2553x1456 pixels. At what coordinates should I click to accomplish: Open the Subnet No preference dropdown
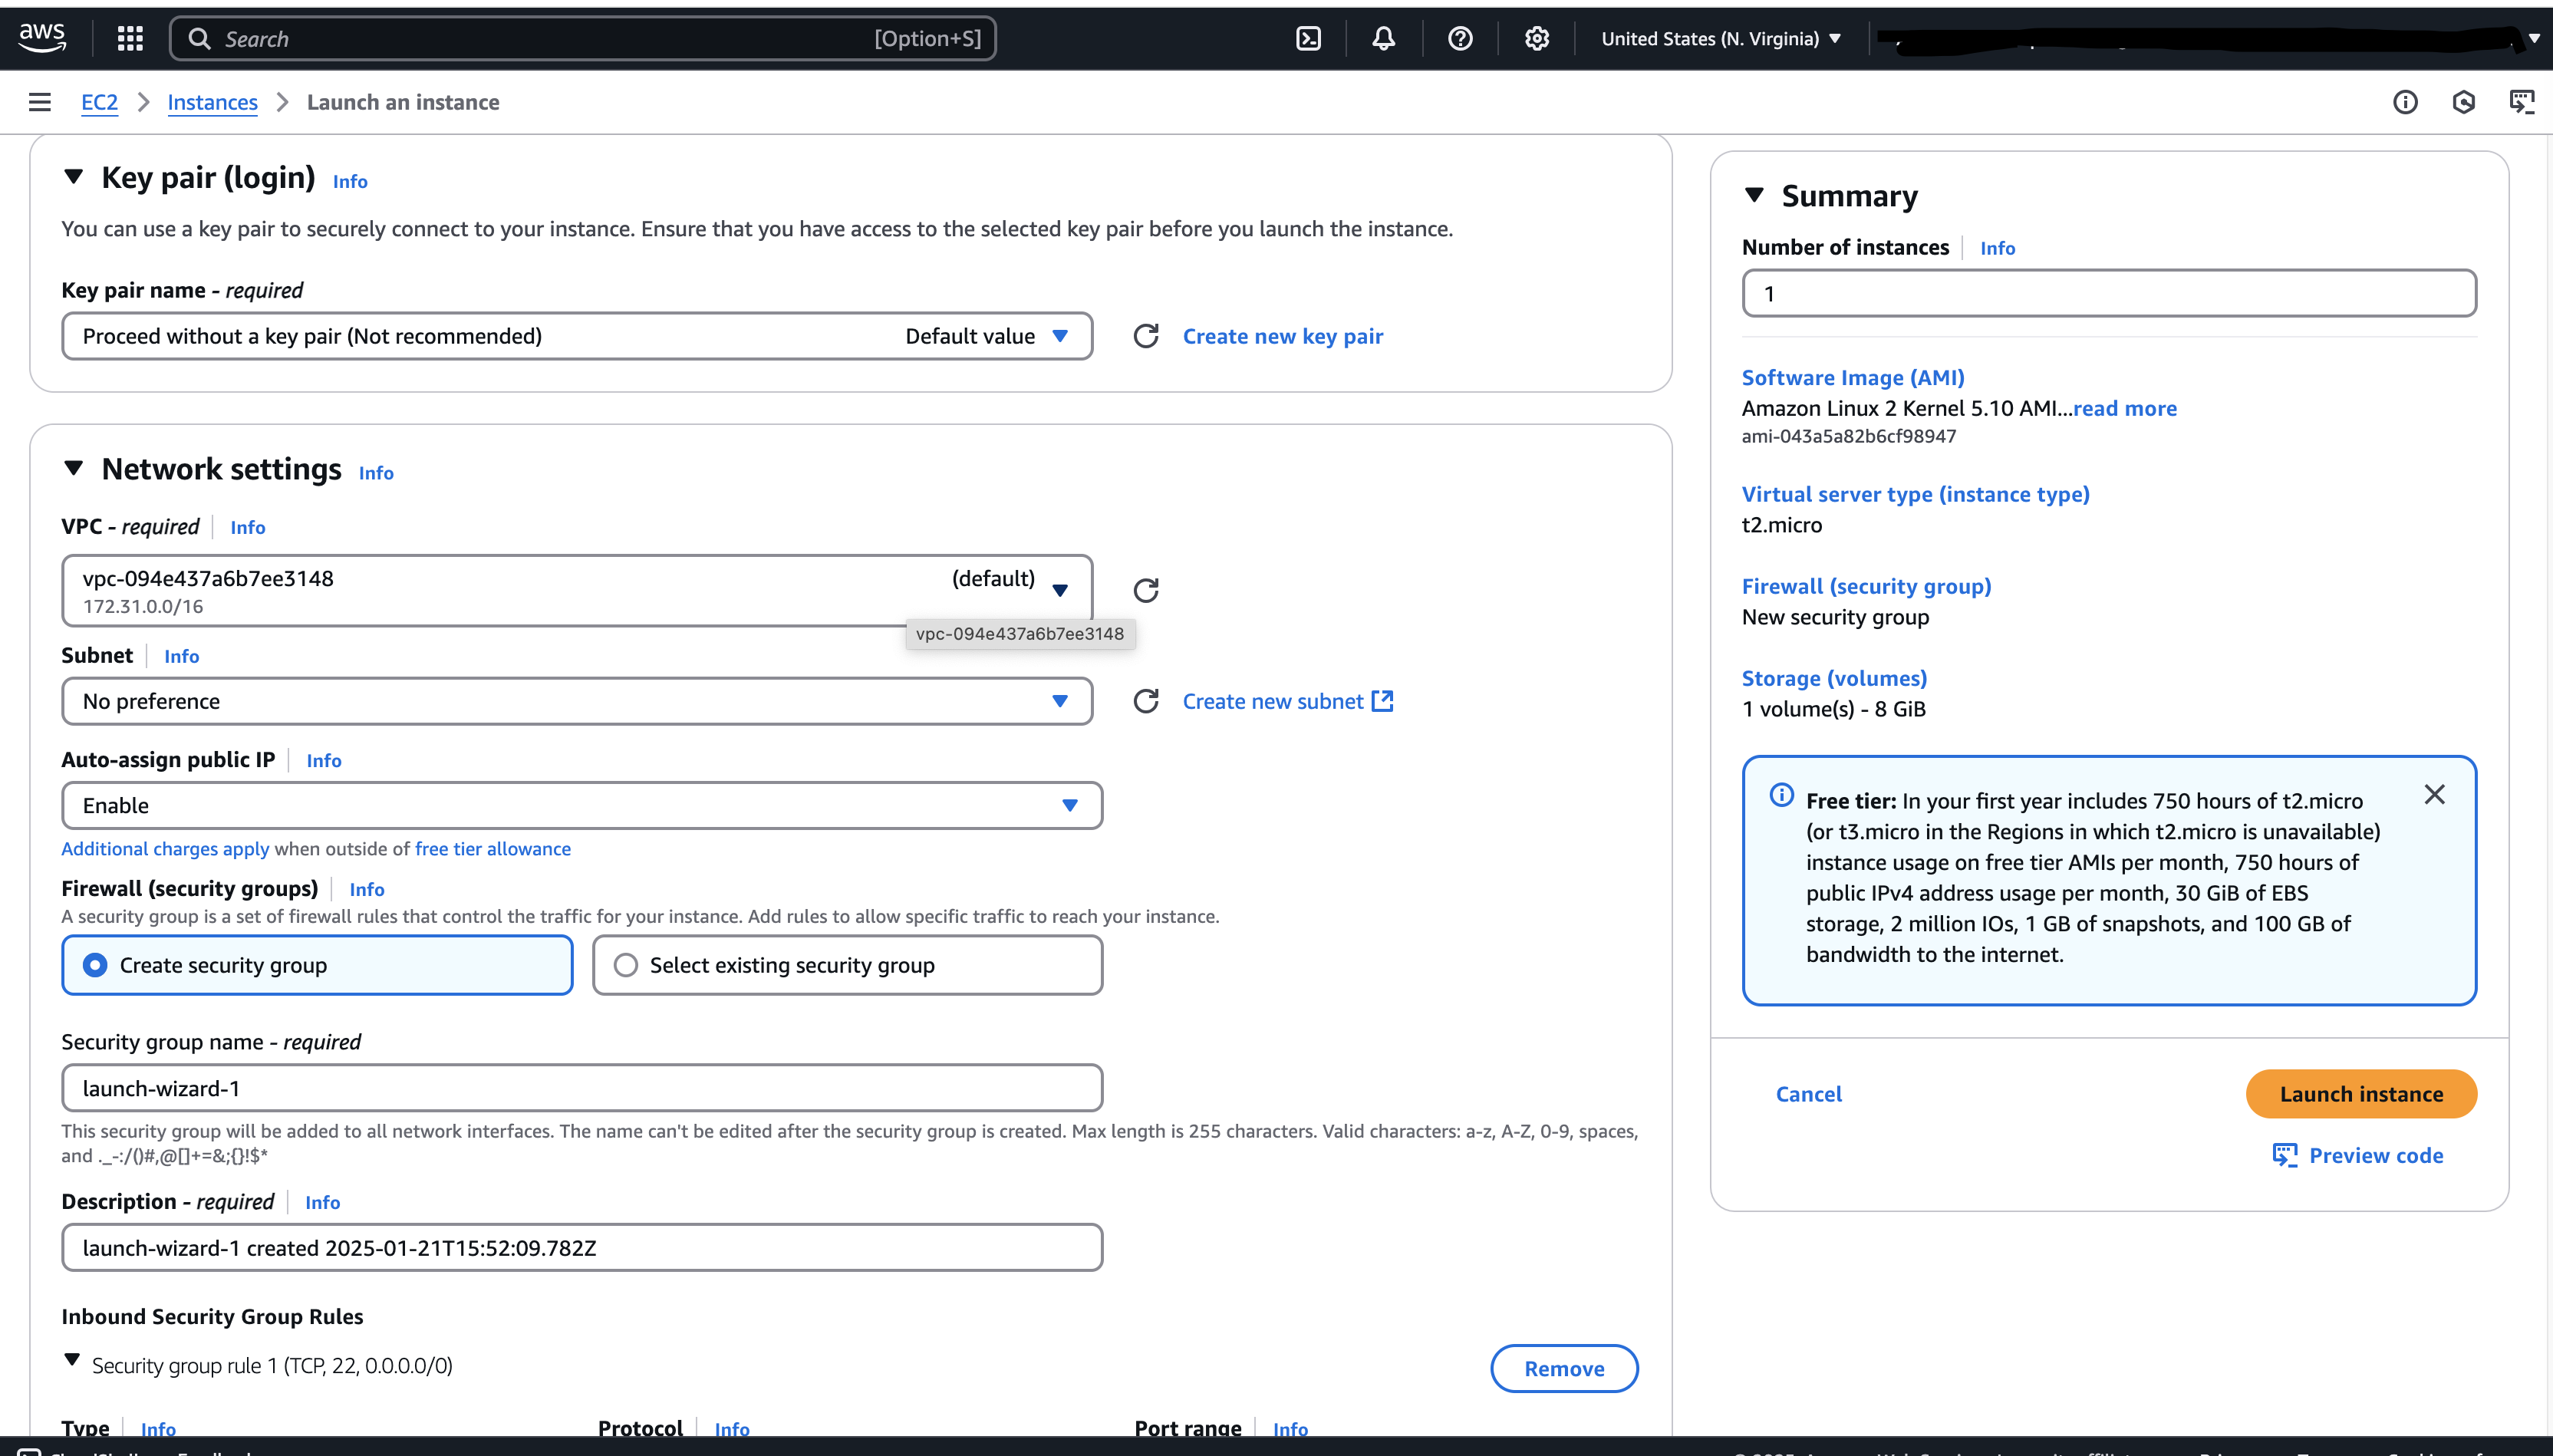point(577,701)
